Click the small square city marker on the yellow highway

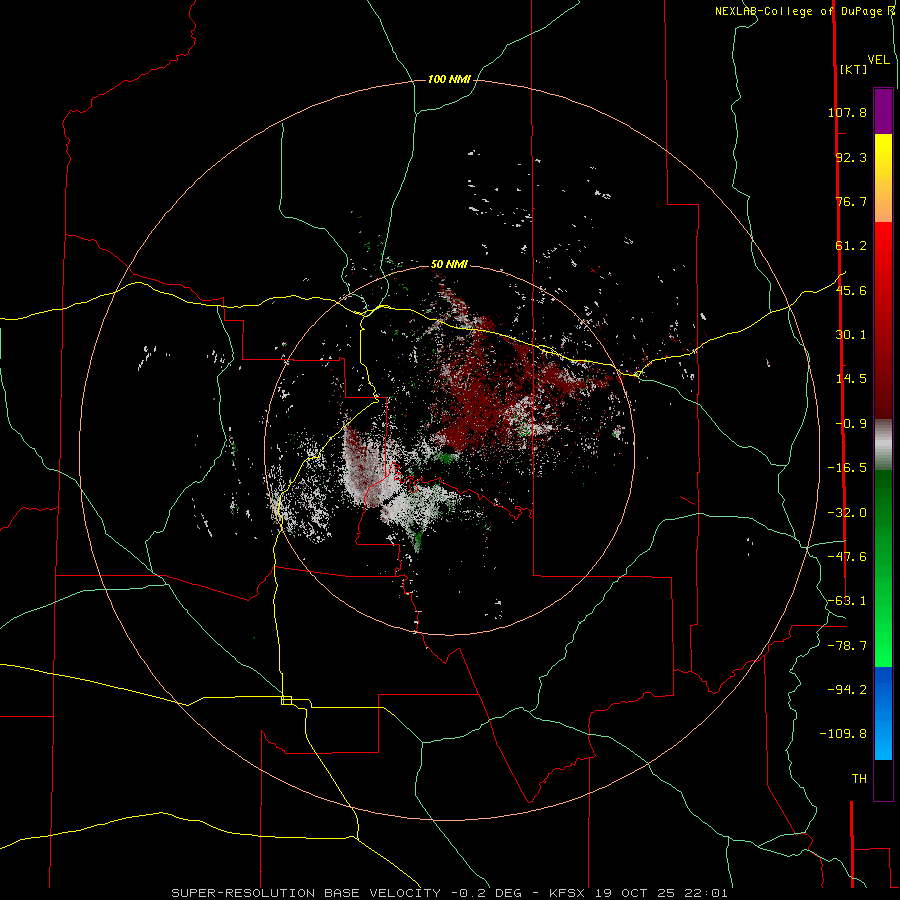(x=286, y=700)
